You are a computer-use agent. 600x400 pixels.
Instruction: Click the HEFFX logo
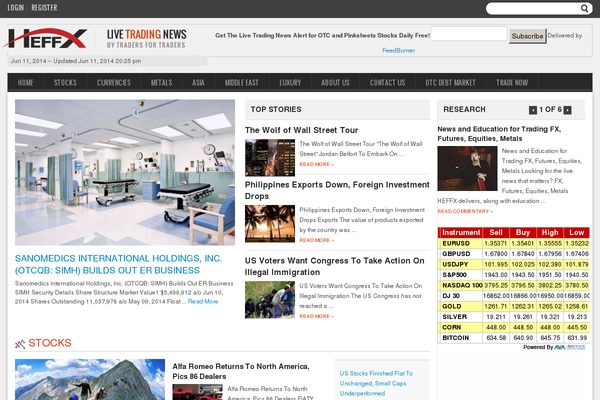pyautogui.click(x=45, y=38)
